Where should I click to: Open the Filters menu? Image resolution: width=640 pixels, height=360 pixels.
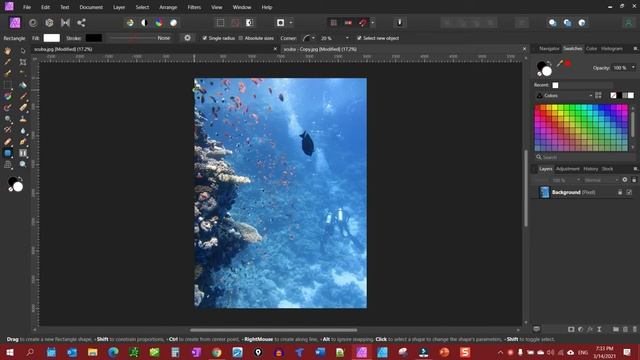pos(194,7)
